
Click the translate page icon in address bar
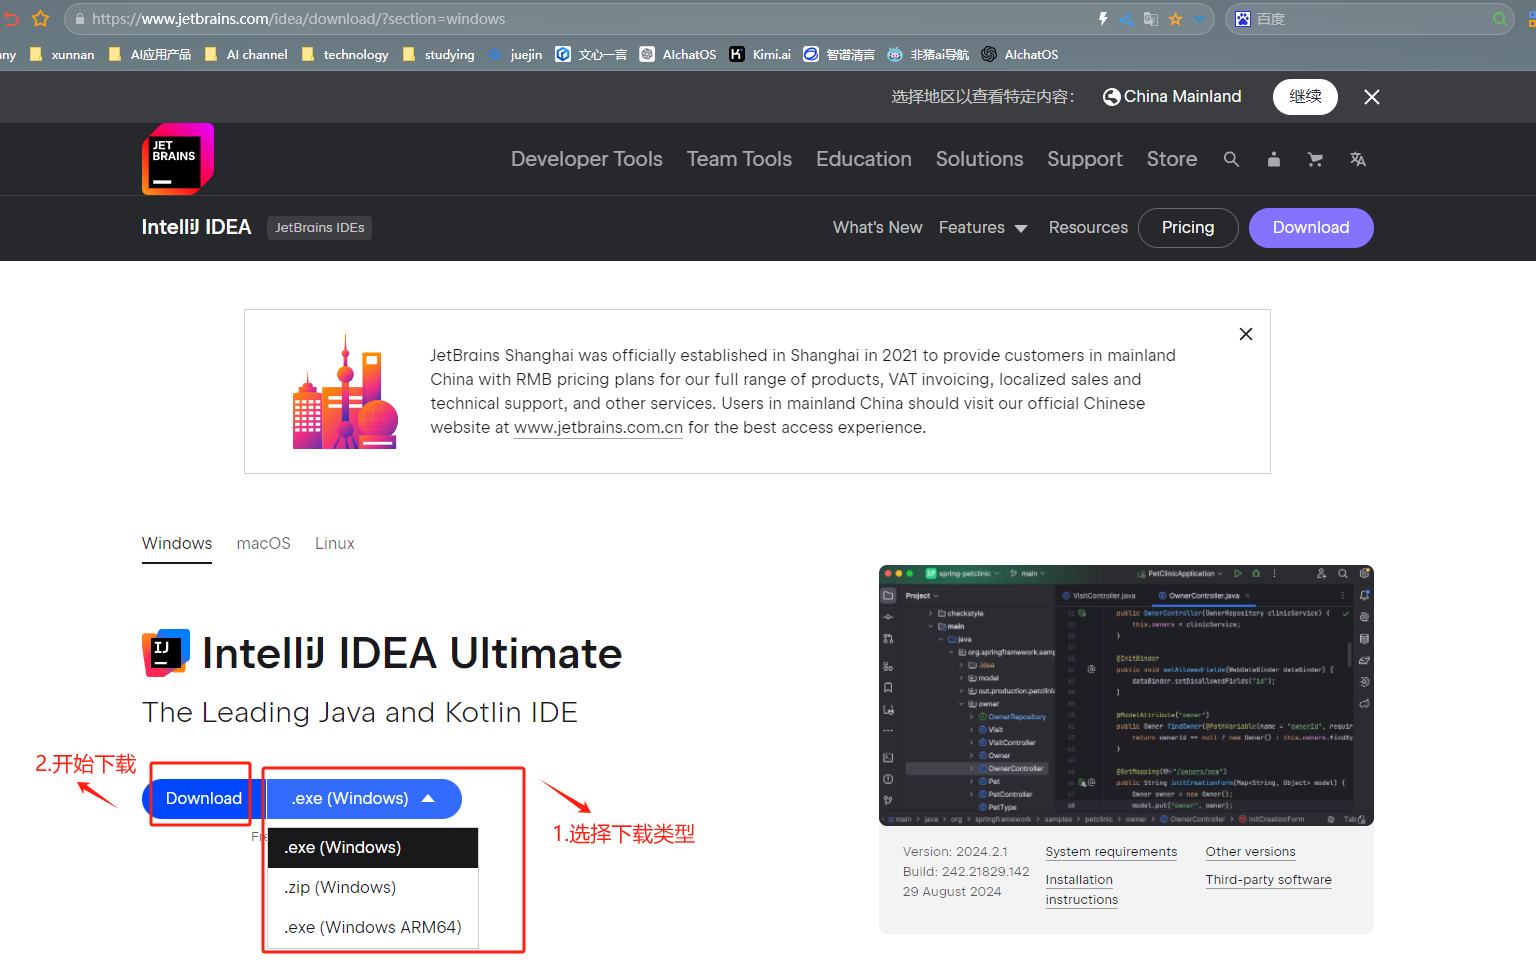(1151, 18)
